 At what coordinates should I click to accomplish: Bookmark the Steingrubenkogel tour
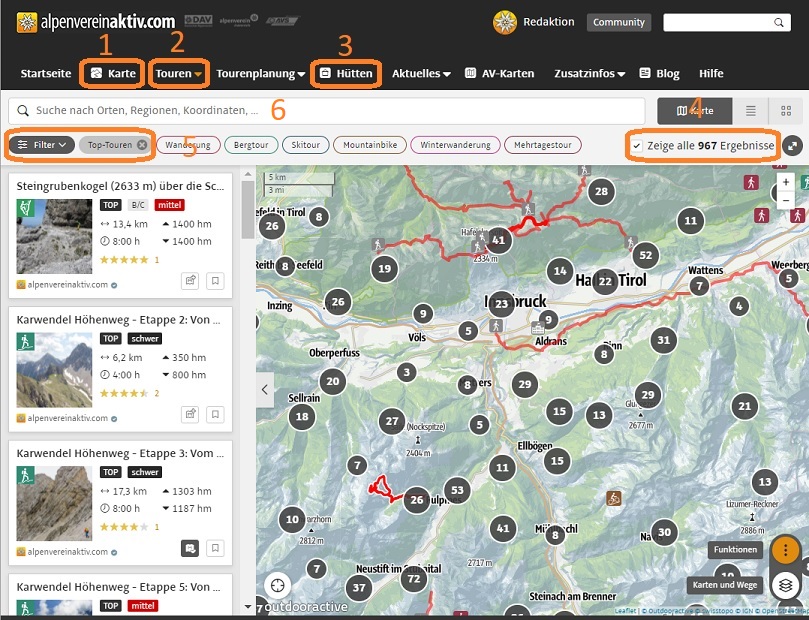point(215,281)
